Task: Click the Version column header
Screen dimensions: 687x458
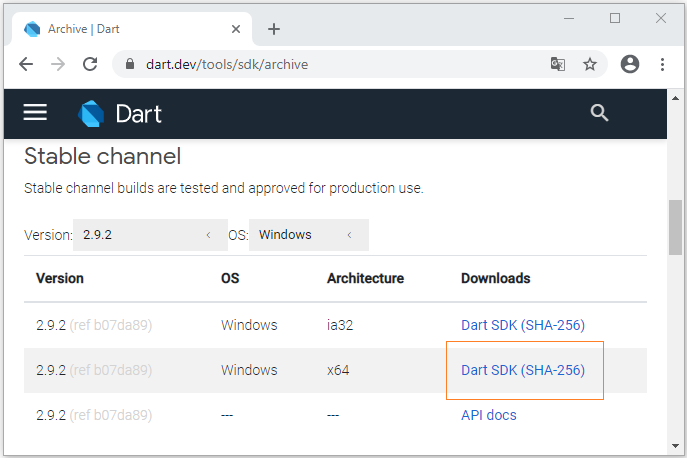Action: [60, 278]
